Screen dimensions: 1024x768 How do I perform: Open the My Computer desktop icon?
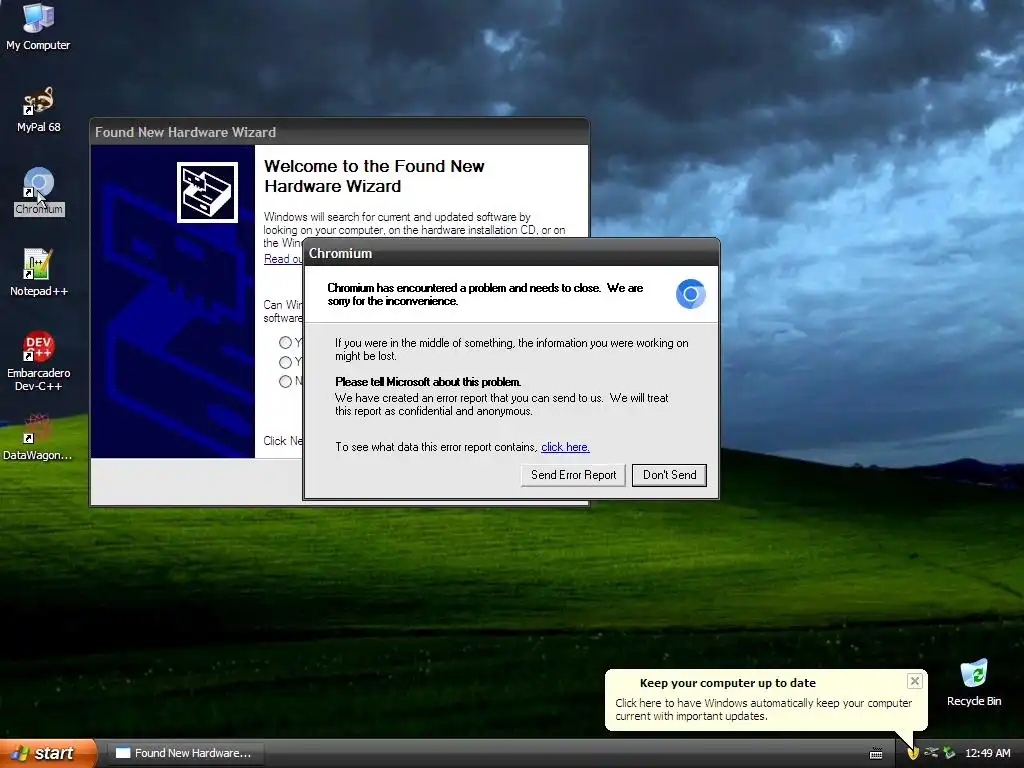tap(38, 26)
